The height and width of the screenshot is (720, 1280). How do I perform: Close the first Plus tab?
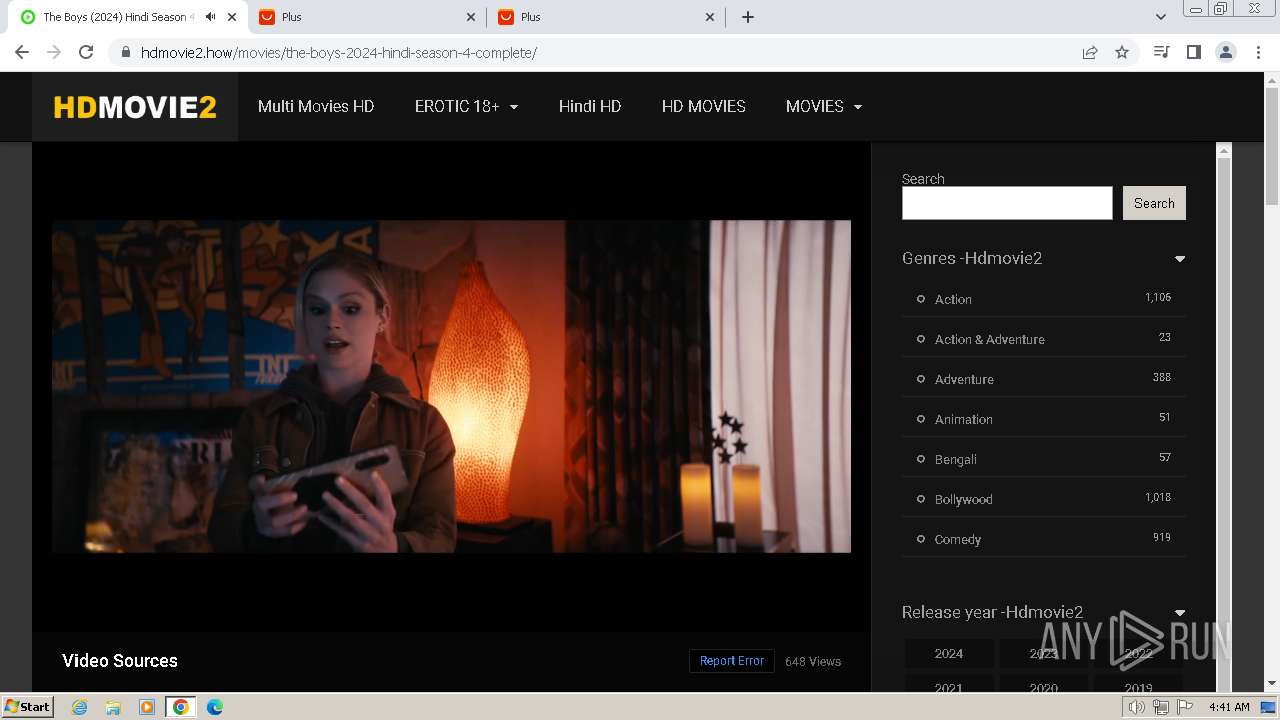(471, 17)
